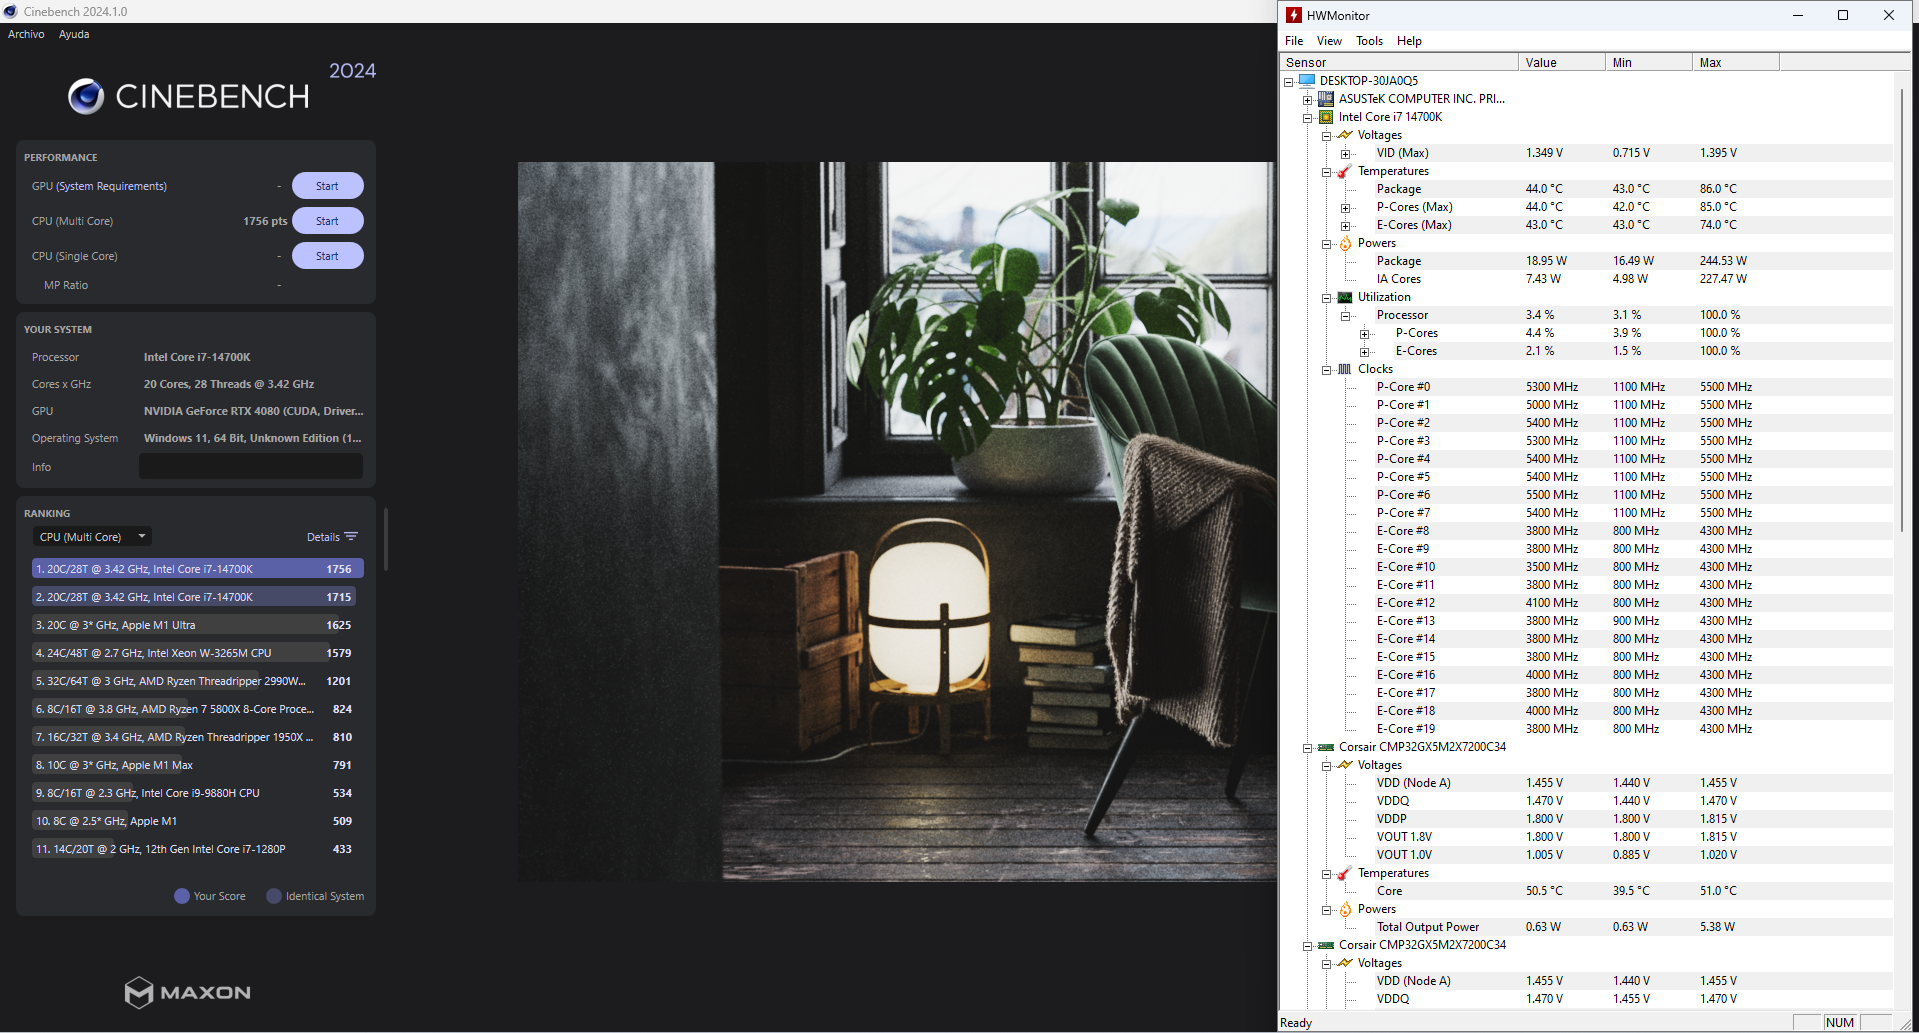Image resolution: width=1919 pixels, height=1033 pixels.
Task: Click the DESKTOP-30JA0Q5 computer icon
Action: [x=1307, y=81]
